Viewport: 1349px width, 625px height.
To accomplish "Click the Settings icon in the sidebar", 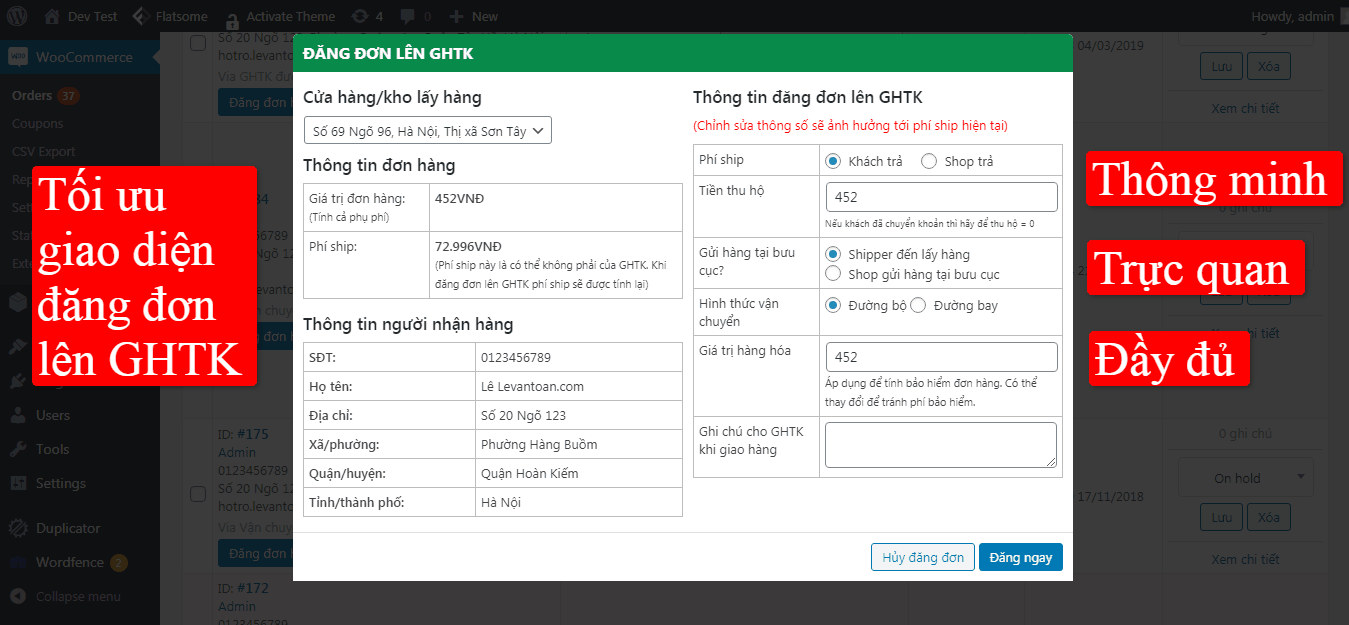I will coord(17,483).
